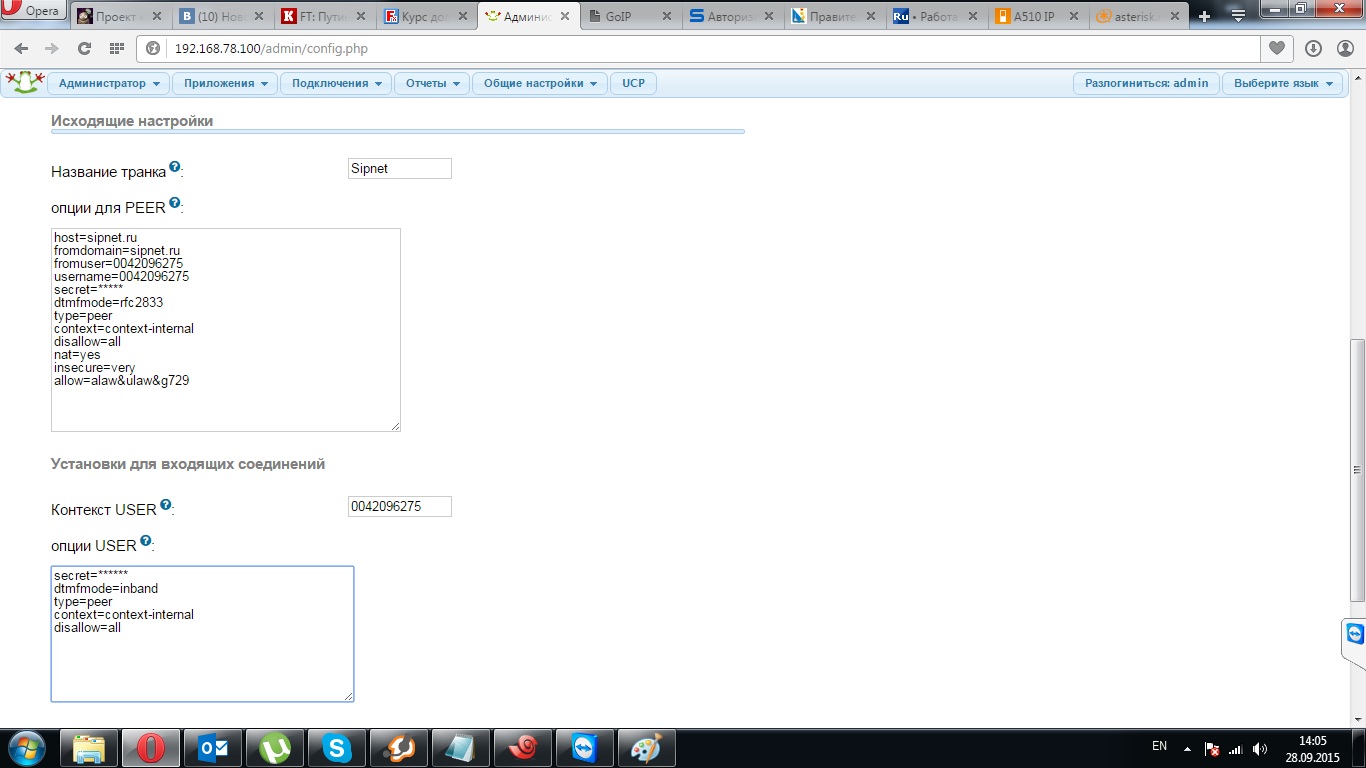Click the page vertical scrollbar
This screenshot has height=768, width=1366.
[x=1357, y=470]
